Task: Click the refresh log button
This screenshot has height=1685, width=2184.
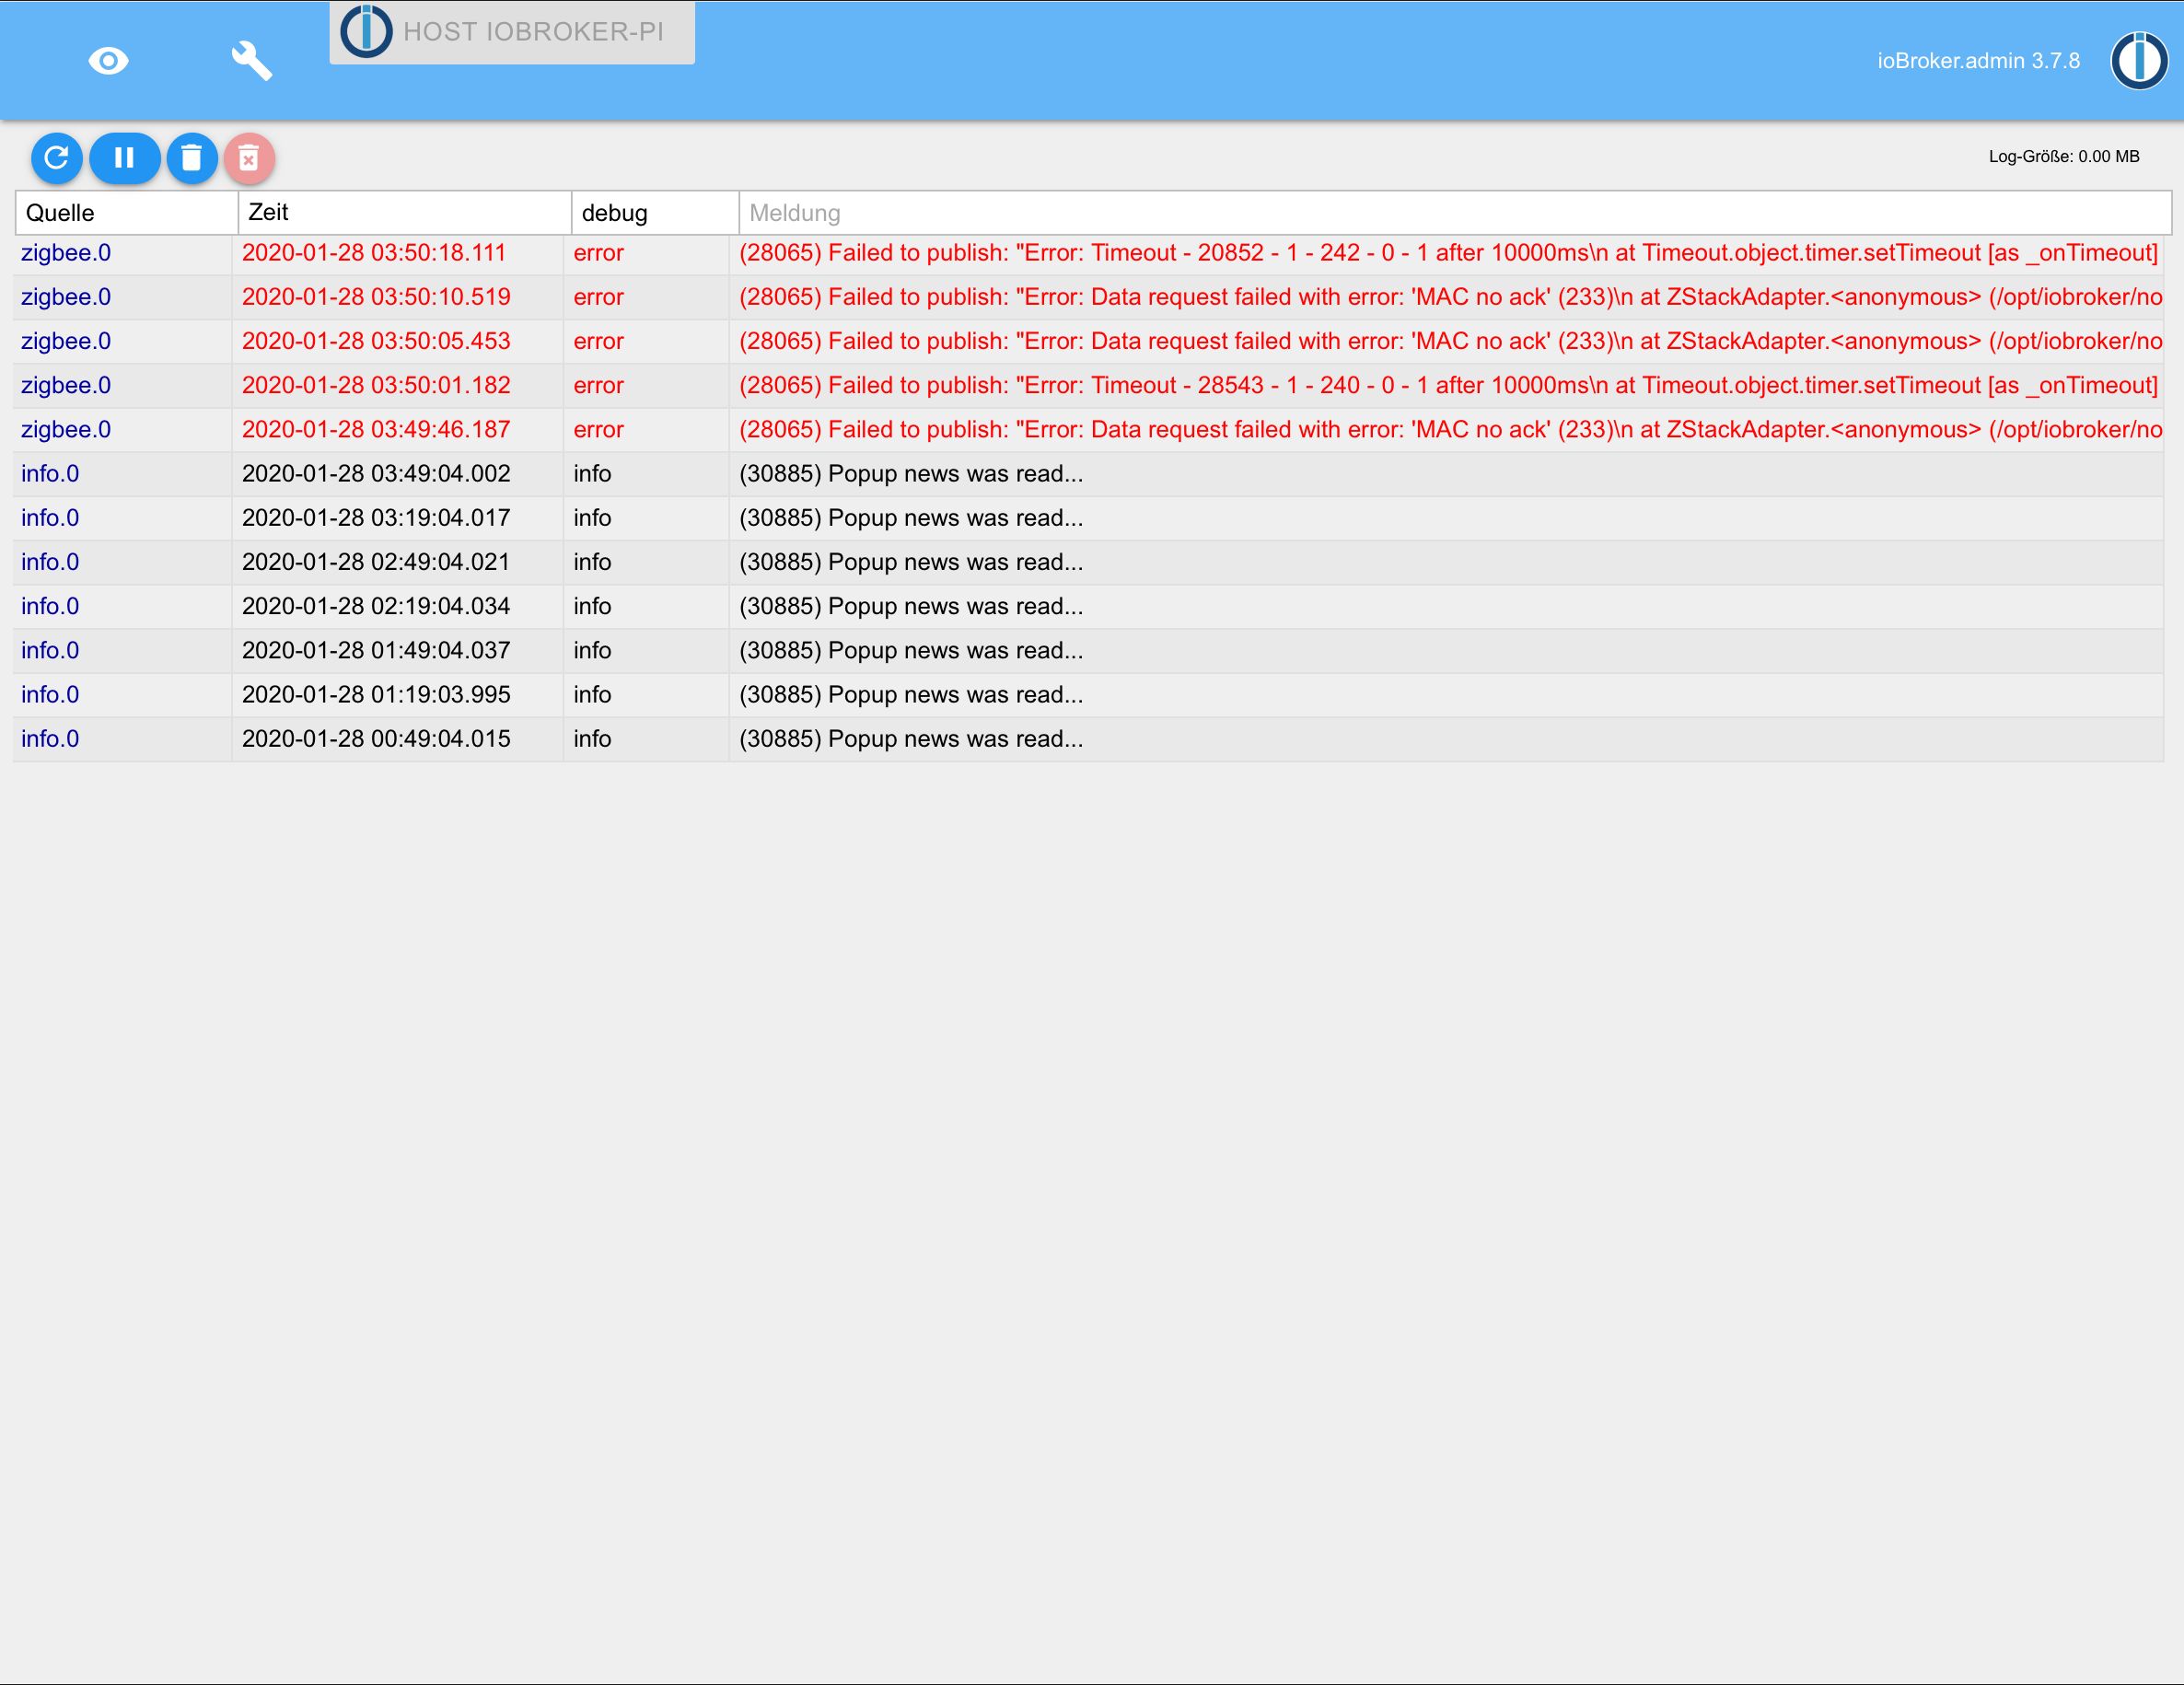Action: point(56,158)
